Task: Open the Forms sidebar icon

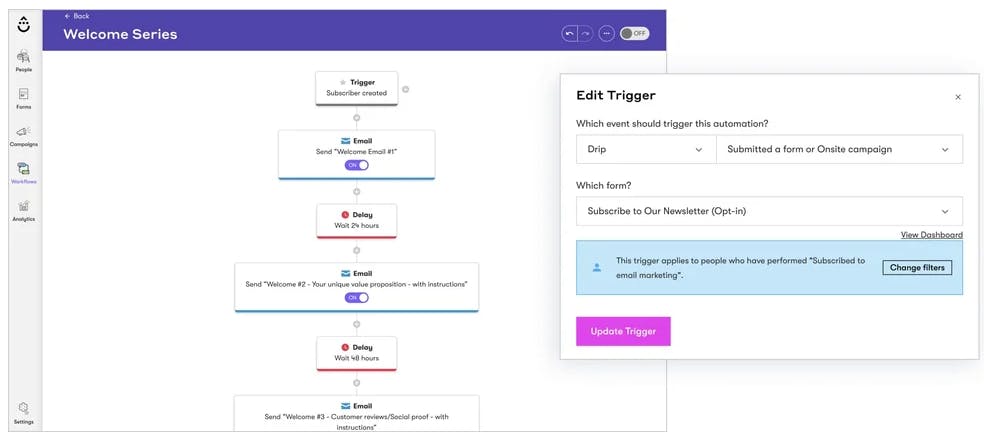Action: 24,98
